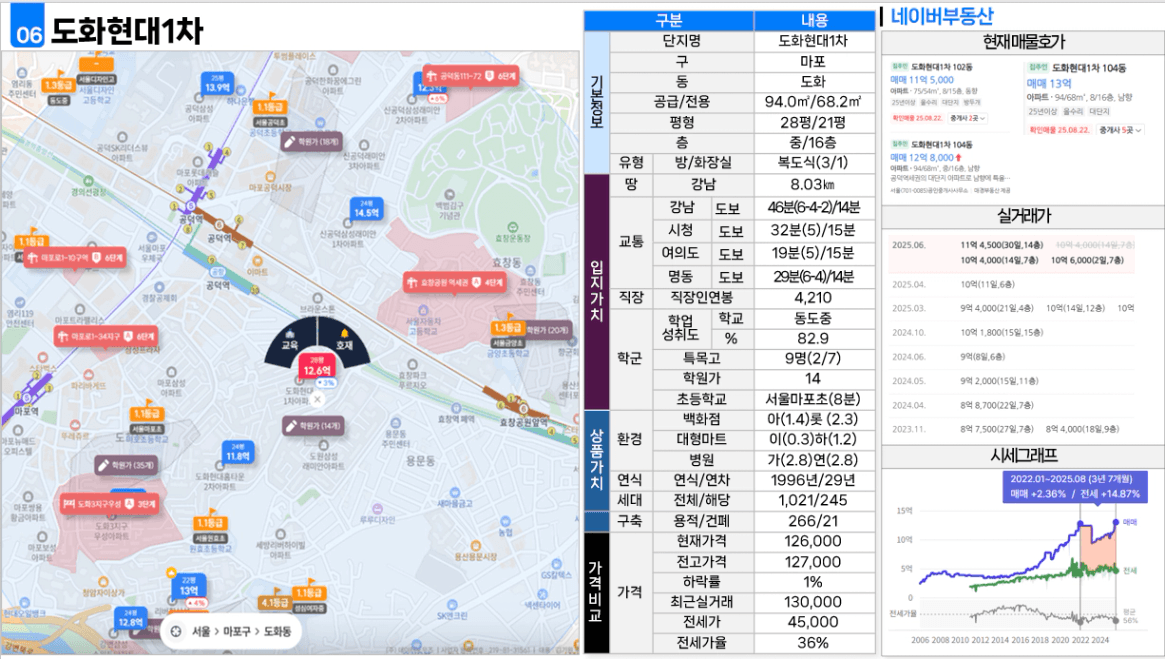Click transaction 8억 8,700(22일,7층)
Screen dimensions: 1165x659
996,405
